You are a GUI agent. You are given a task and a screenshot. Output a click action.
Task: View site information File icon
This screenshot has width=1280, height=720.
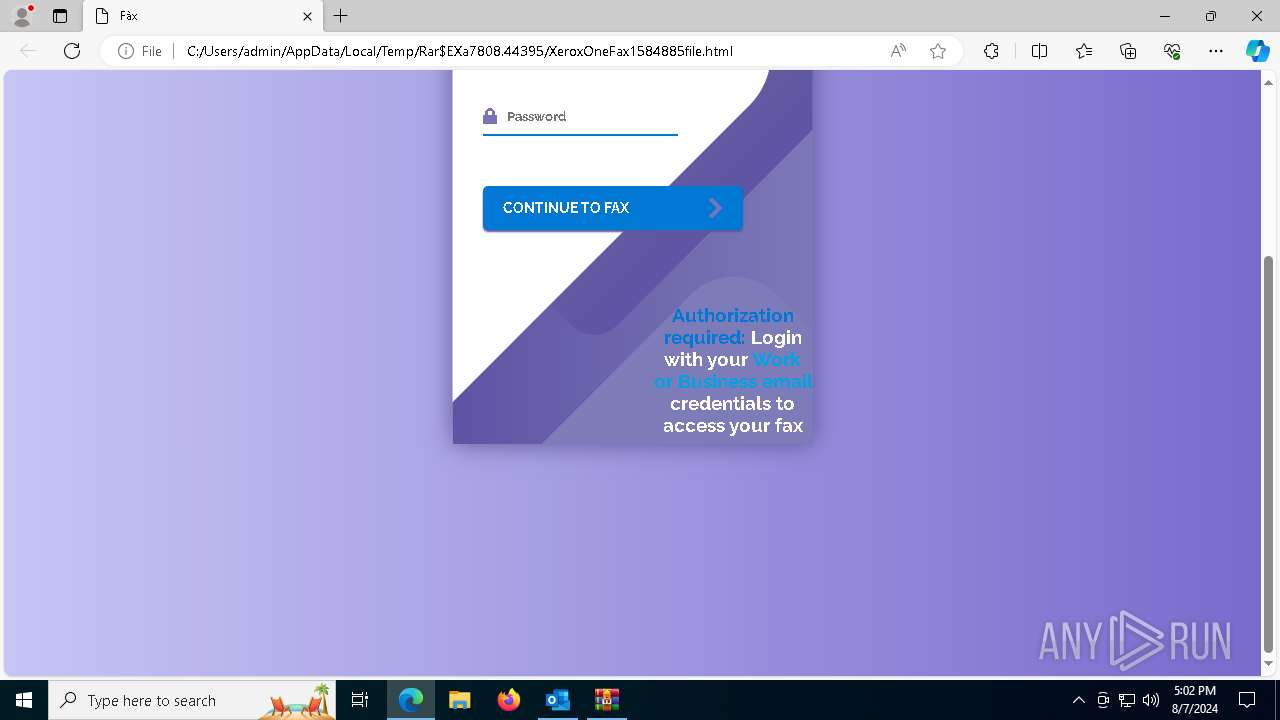tap(139, 51)
